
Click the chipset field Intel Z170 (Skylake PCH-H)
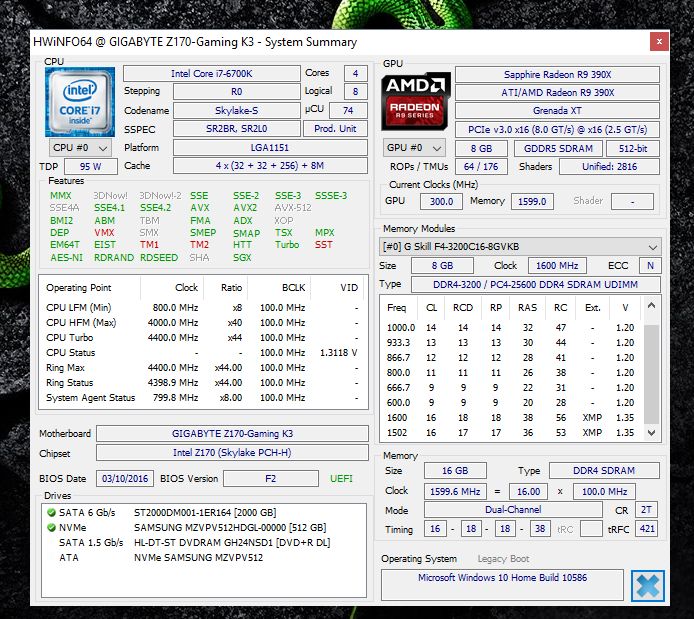[232, 453]
